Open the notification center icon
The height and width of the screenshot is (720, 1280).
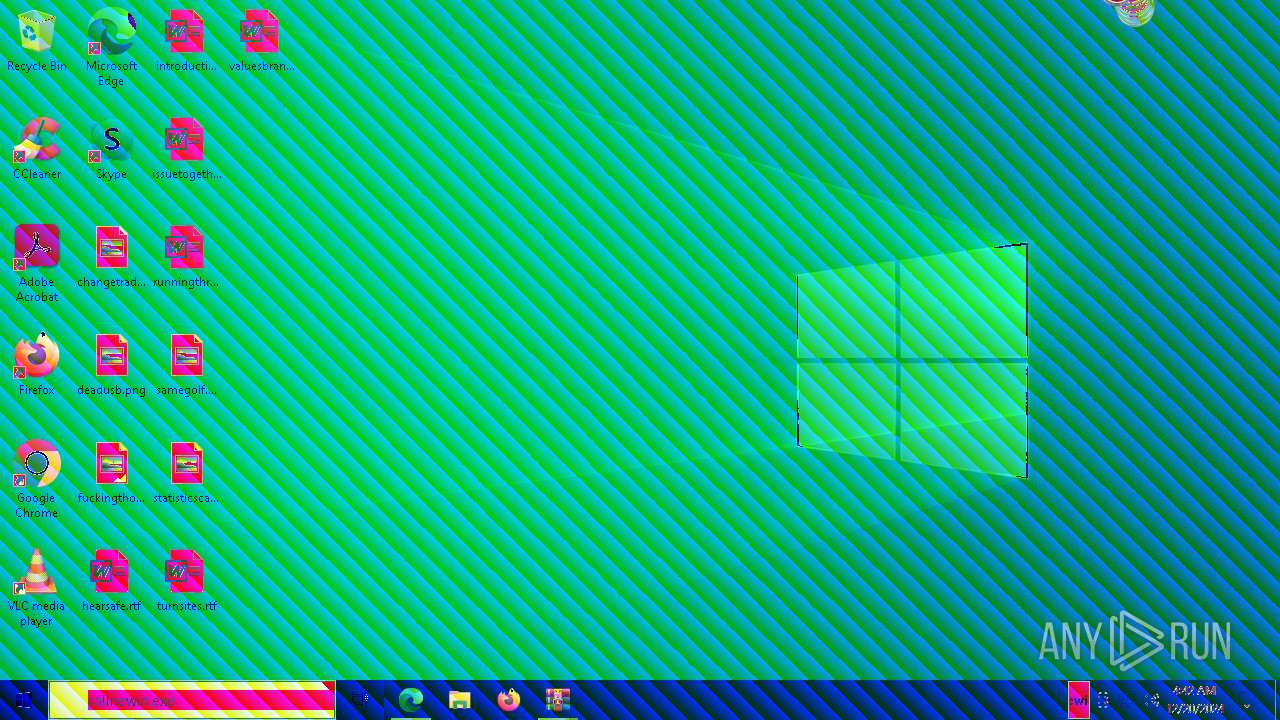click(x=1247, y=705)
